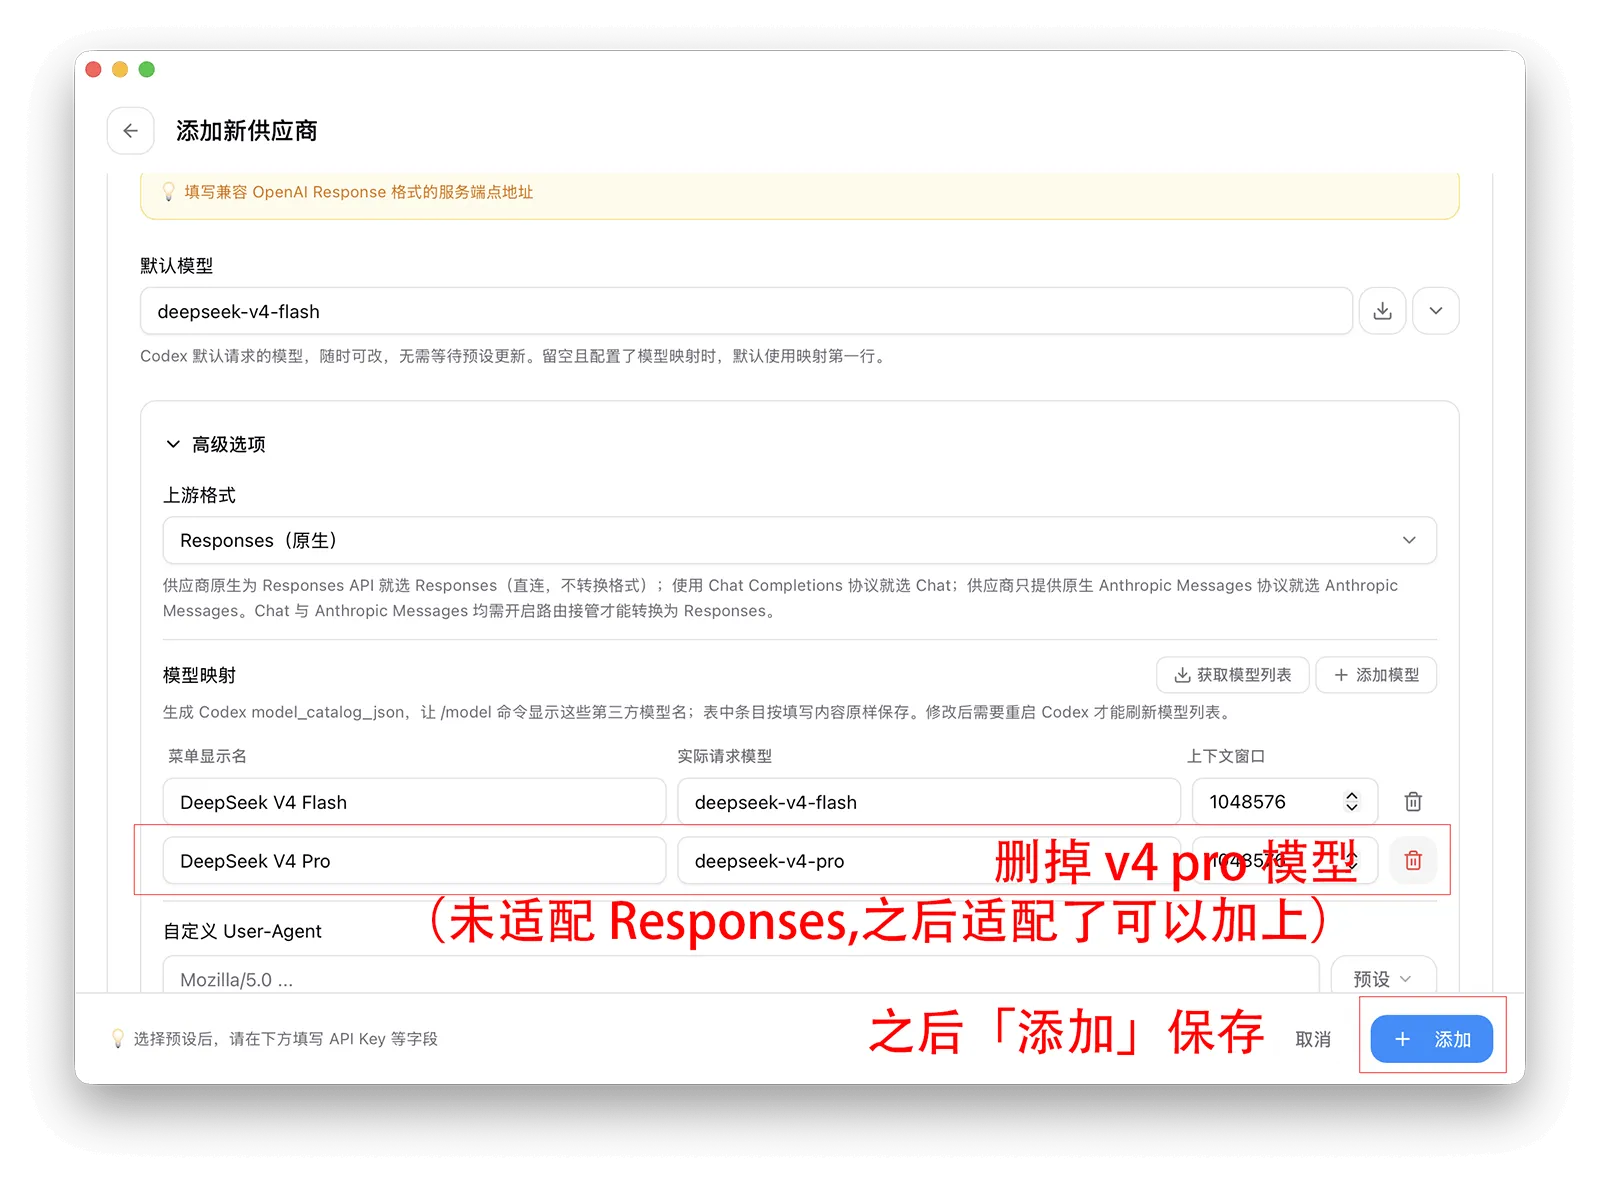Edit request model deepseek-v4-flash in mapping
This screenshot has width=1600, height=1183.
pyautogui.click(x=929, y=802)
